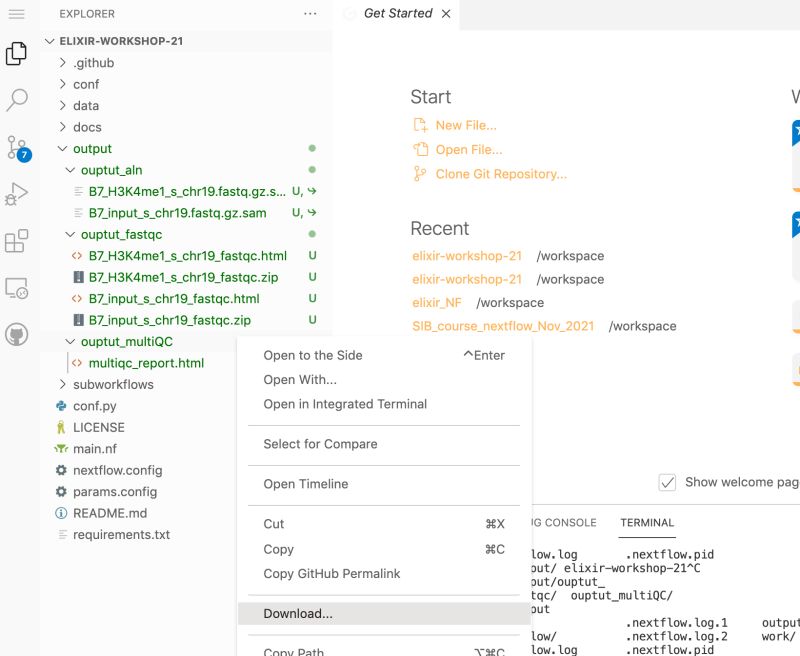Viewport: 800px width, 656px height.
Task: Open the Search view in activity bar
Action: pos(16,100)
